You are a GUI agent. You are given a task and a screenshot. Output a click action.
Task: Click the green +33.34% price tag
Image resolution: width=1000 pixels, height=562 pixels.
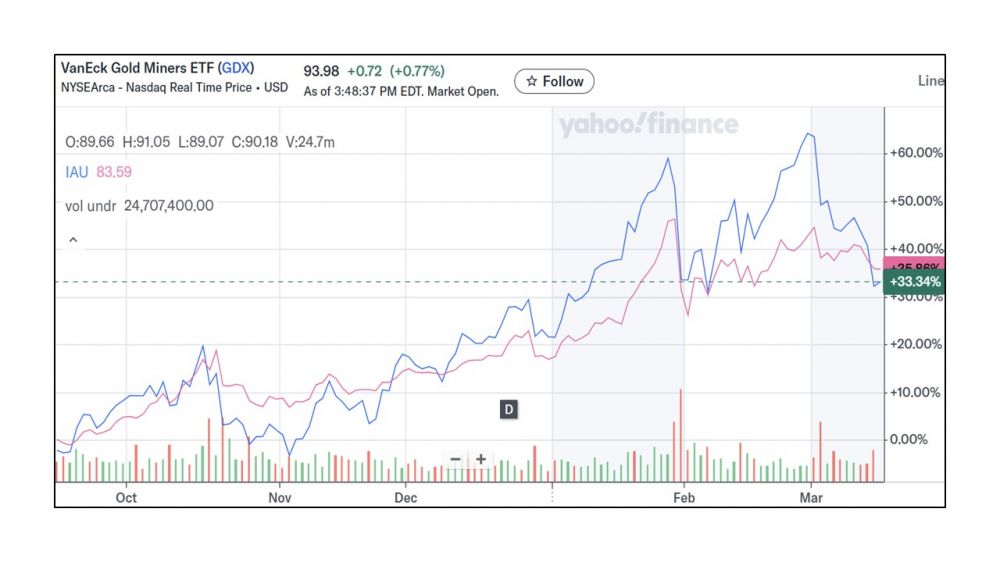tap(914, 283)
